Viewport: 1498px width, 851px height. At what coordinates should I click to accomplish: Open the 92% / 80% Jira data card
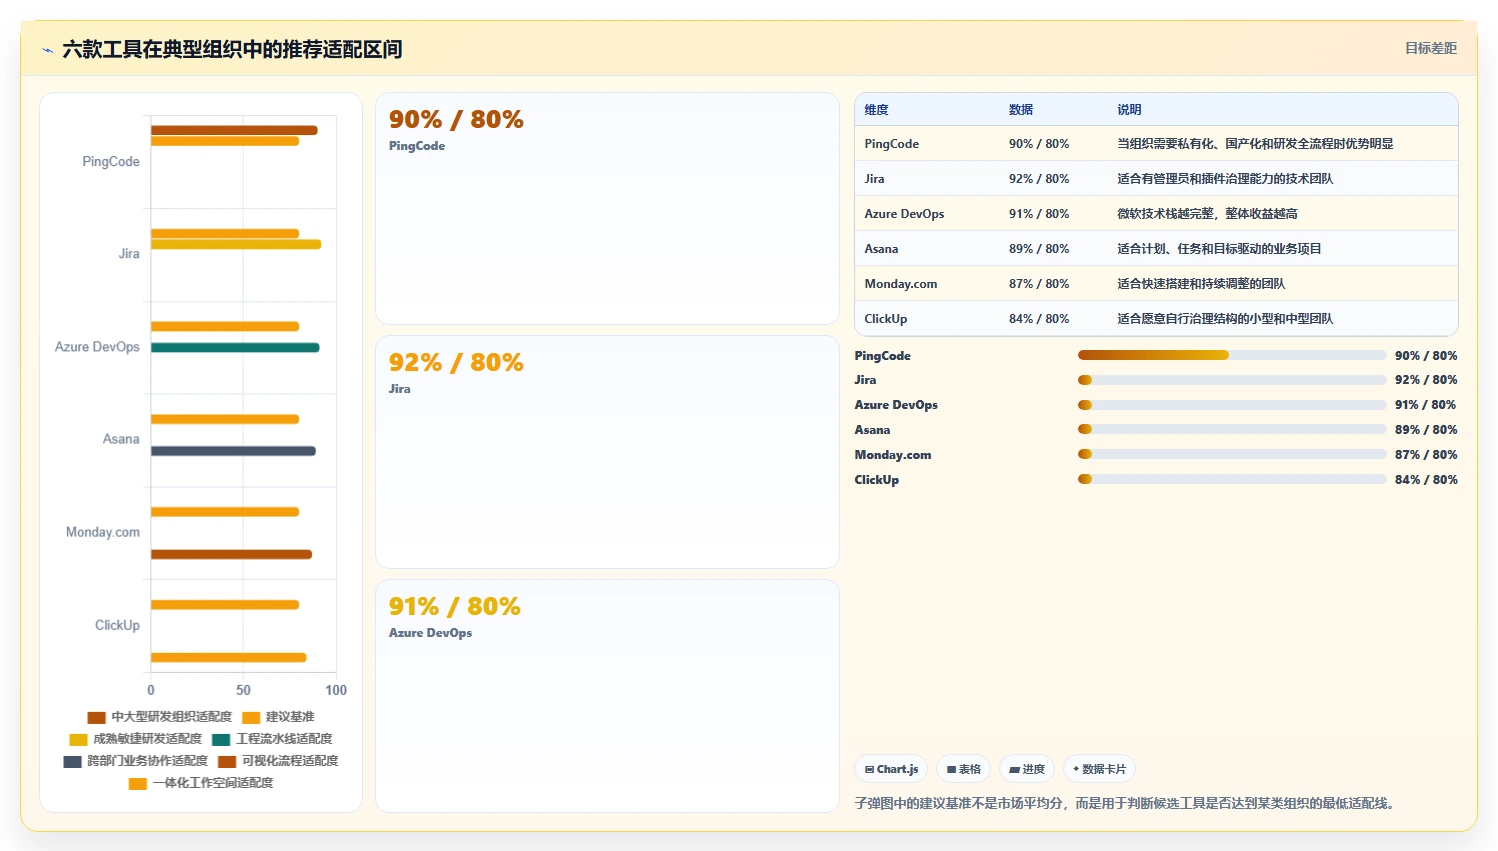pyautogui.click(x=607, y=452)
